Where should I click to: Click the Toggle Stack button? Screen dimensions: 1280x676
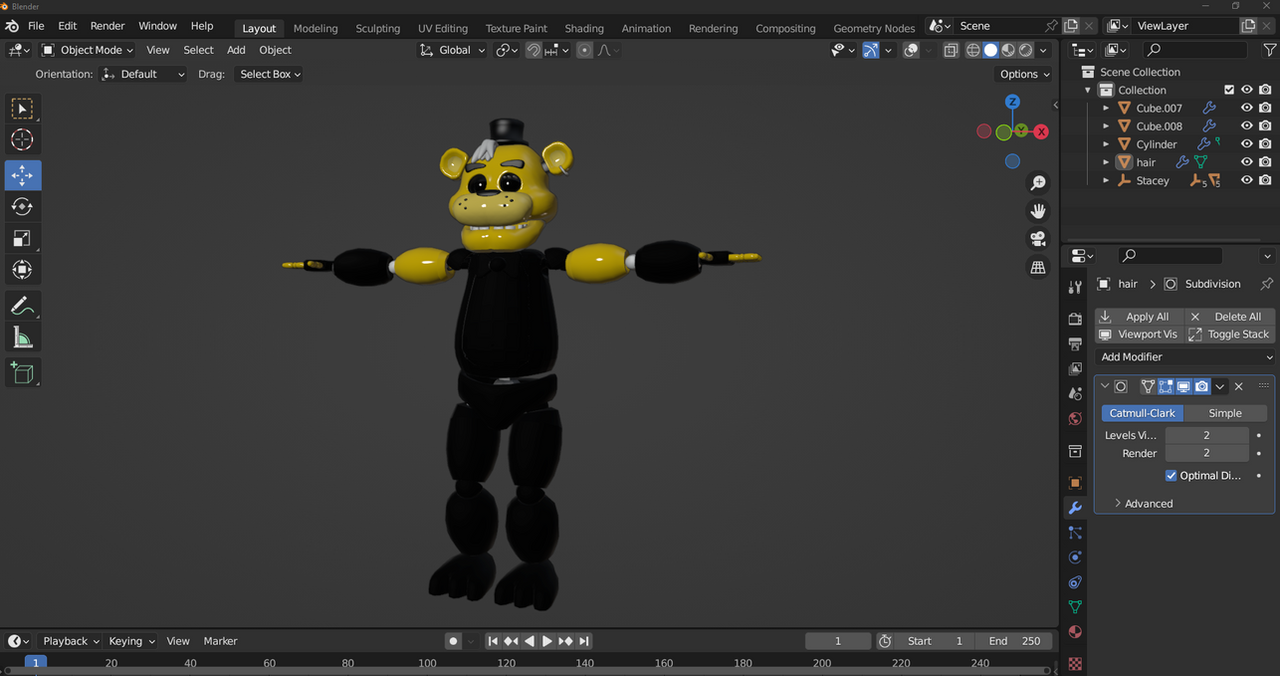click(1230, 334)
